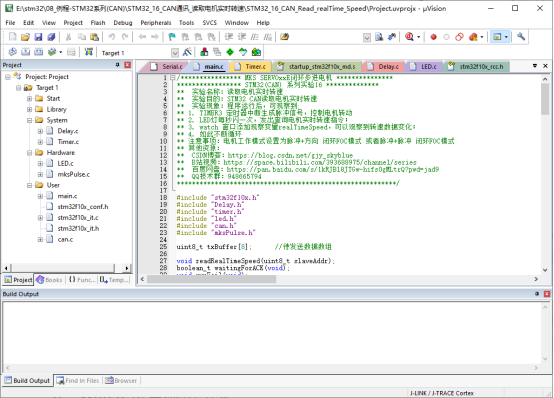This screenshot has height=398, width=554.
Task: Click the CSDN blog URL in line 12
Action: click(x=290, y=155)
